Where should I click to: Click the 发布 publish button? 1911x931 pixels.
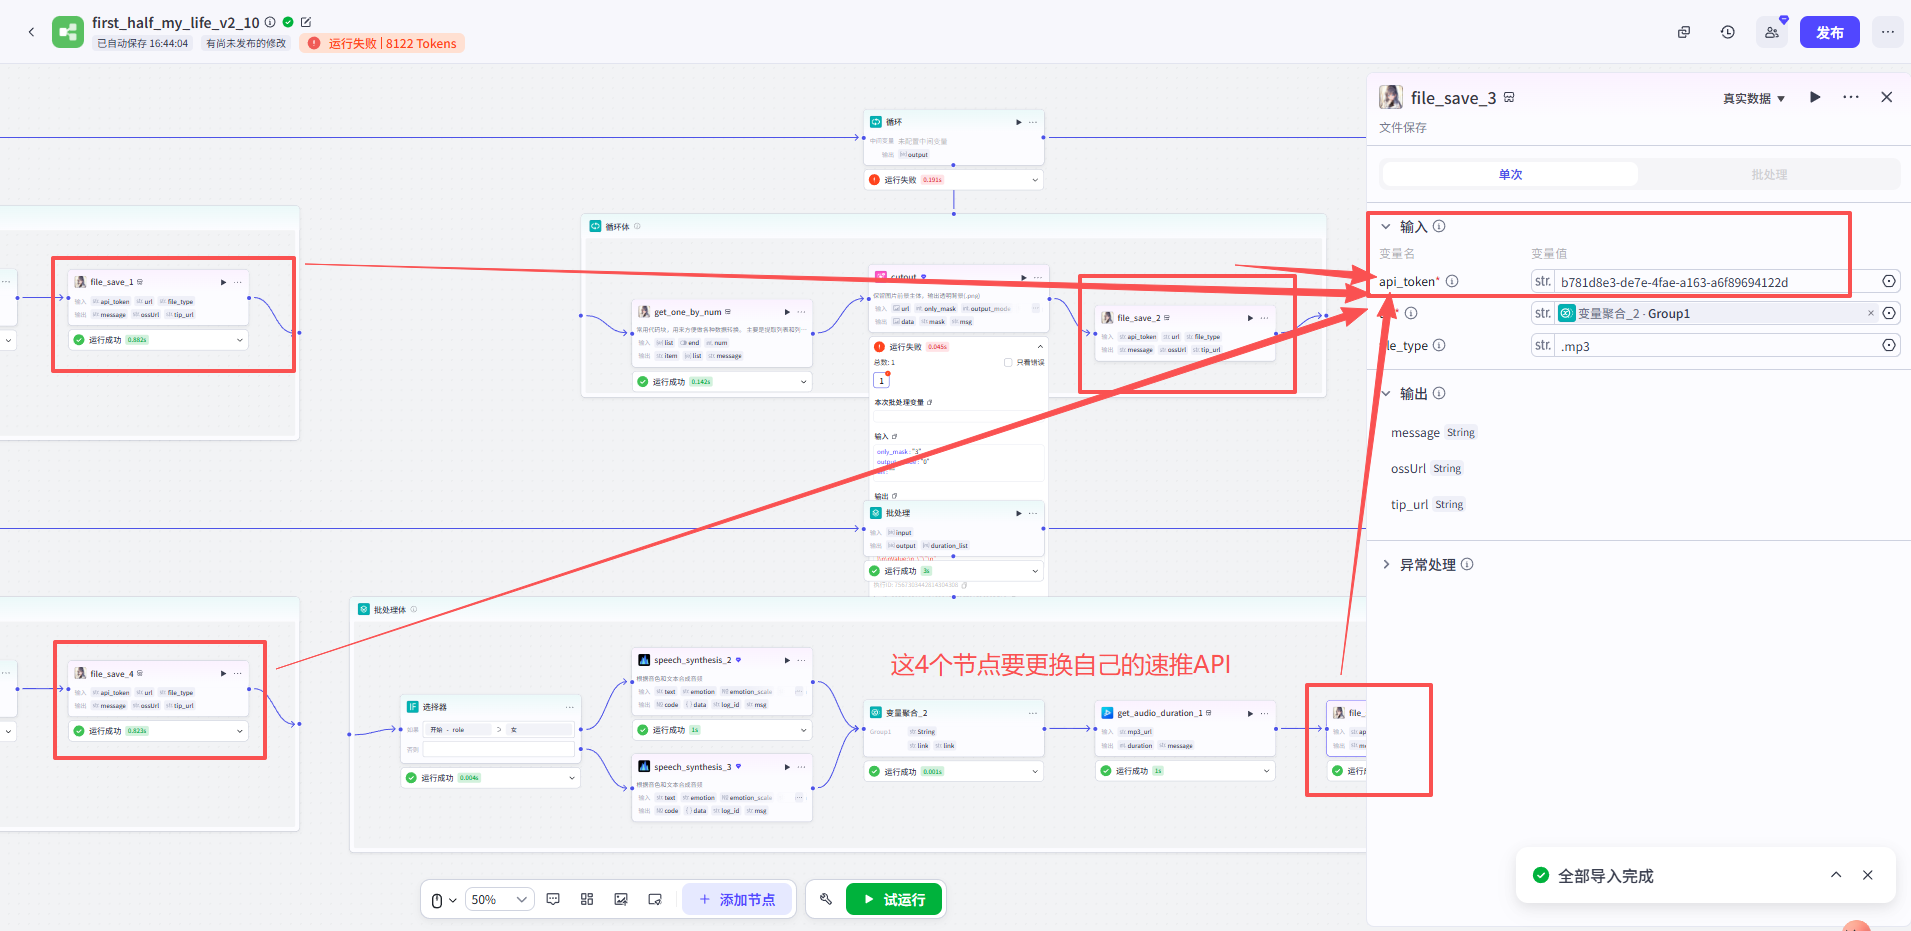pyautogui.click(x=1829, y=32)
